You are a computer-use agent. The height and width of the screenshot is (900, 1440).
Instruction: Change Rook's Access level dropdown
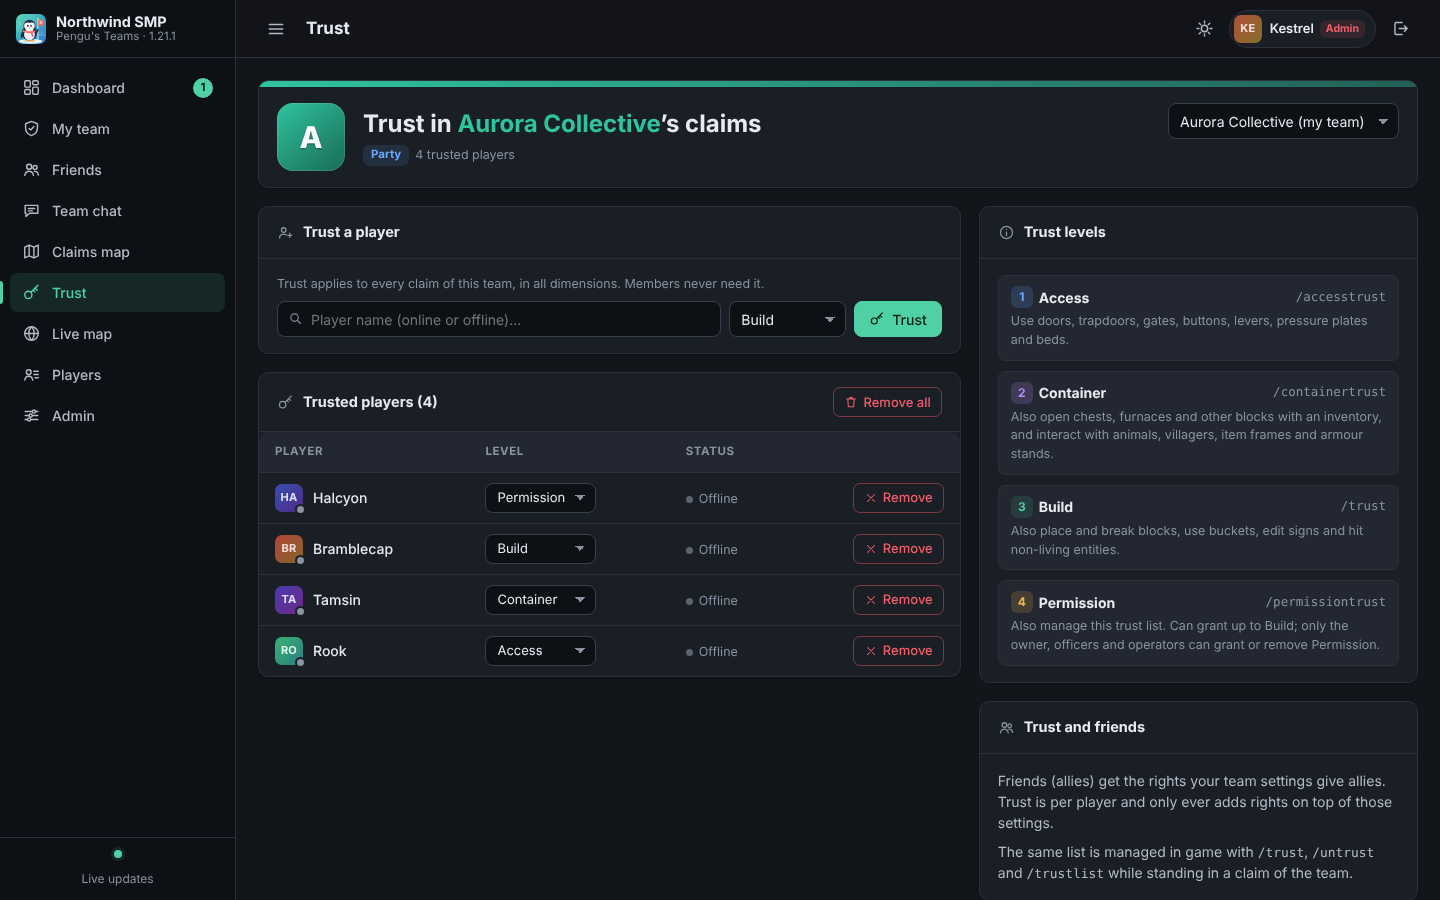(x=540, y=651)
